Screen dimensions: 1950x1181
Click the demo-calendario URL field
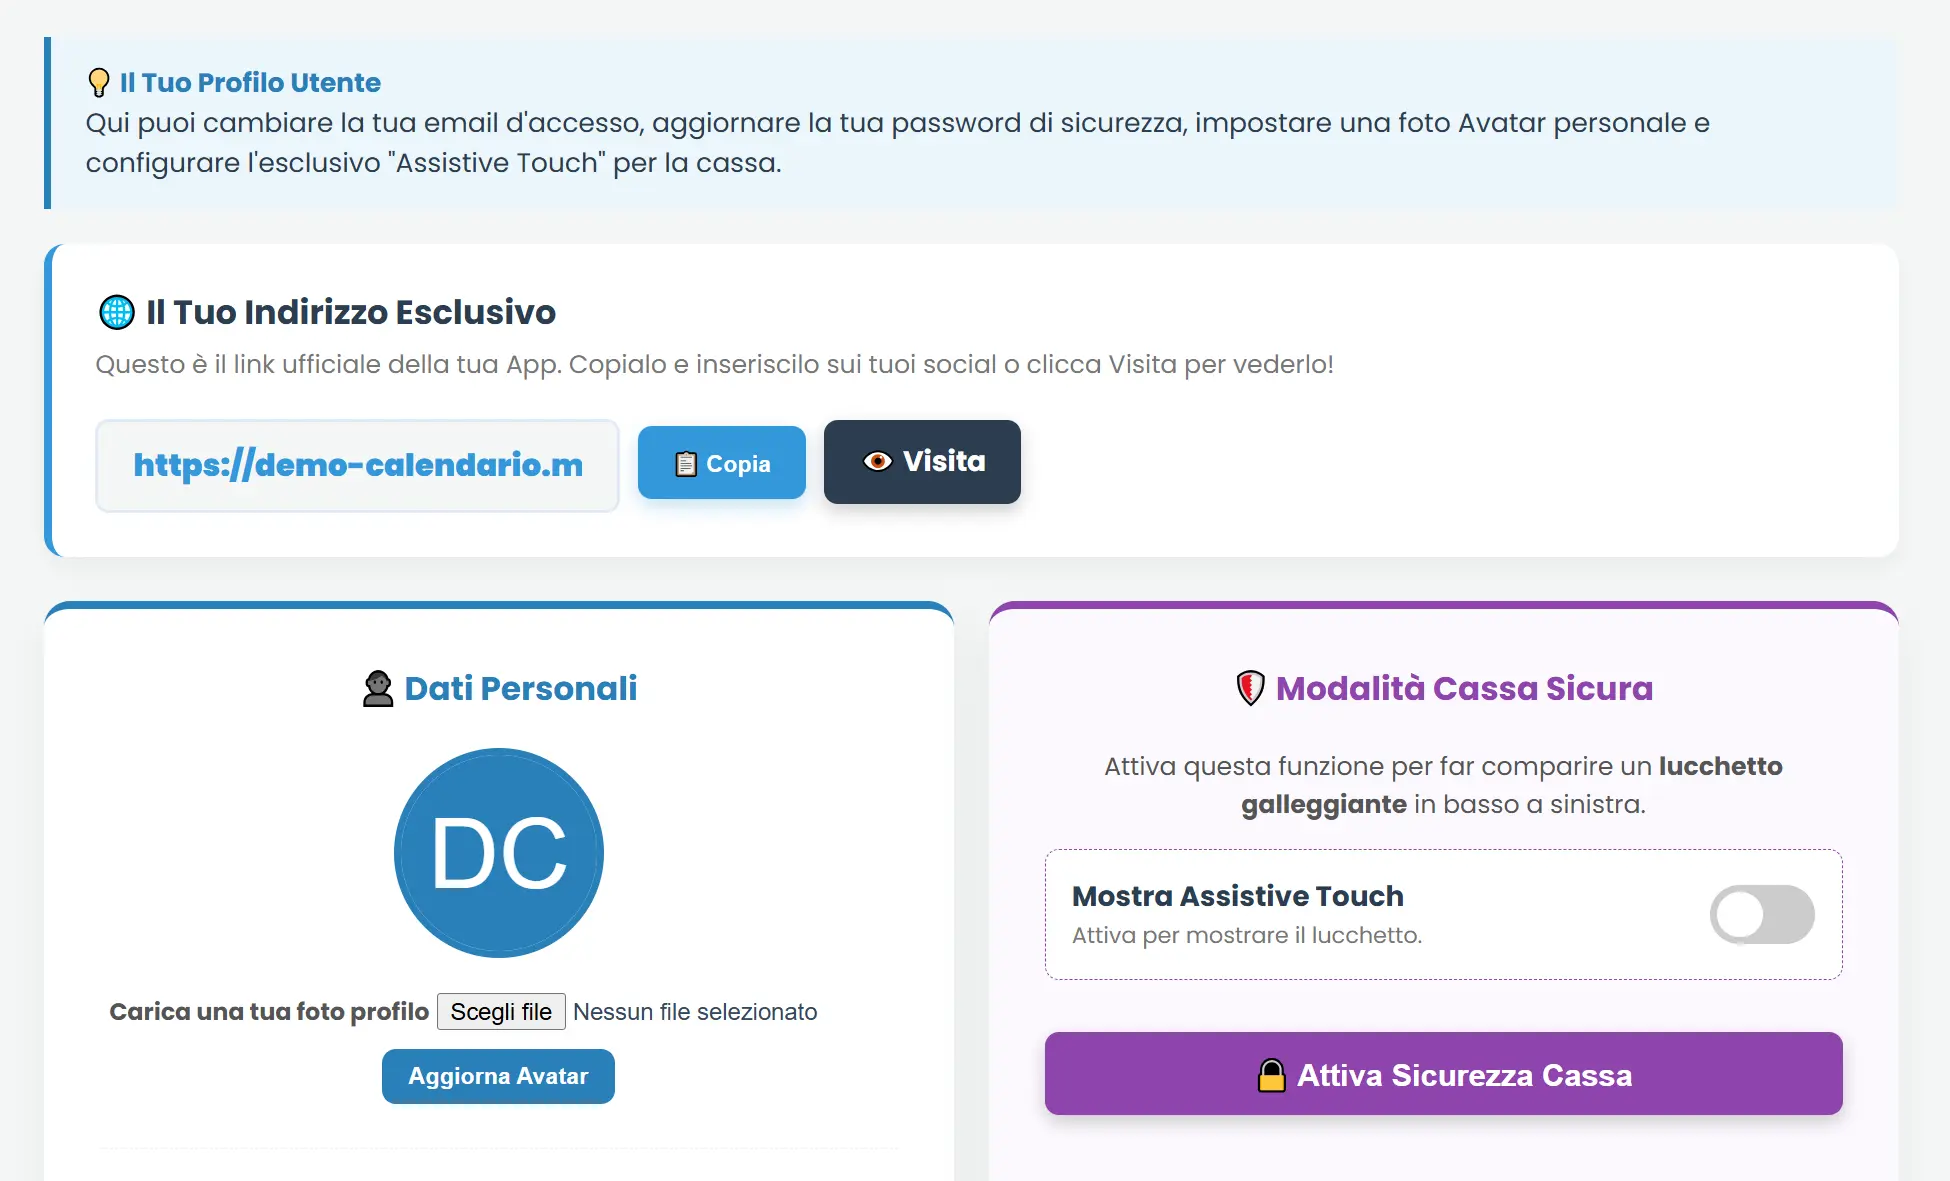357,465
